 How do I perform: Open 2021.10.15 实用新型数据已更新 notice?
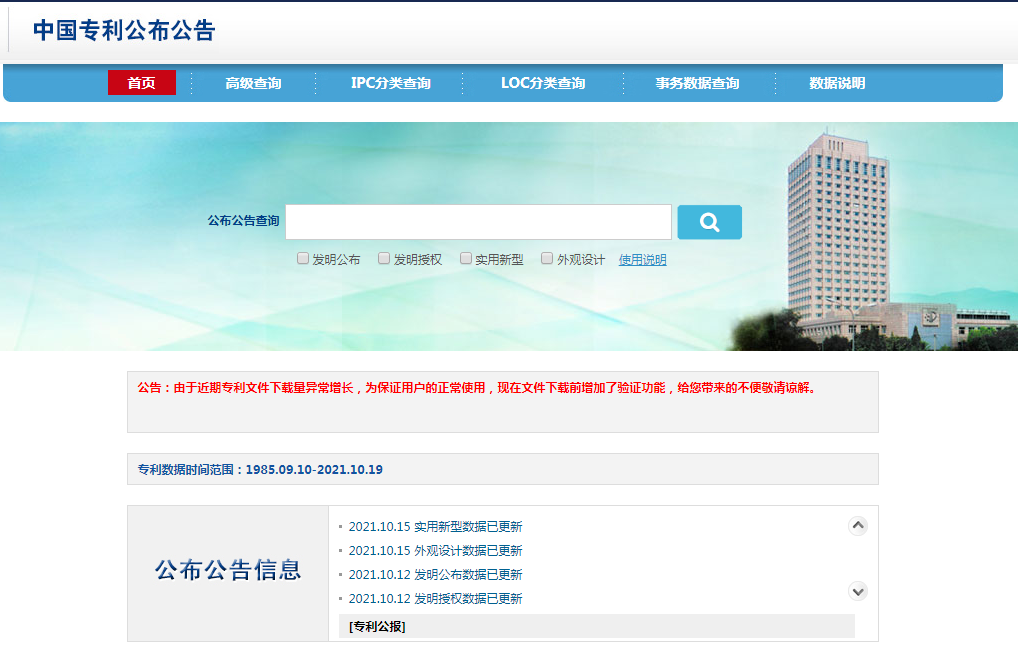(435, 527)
